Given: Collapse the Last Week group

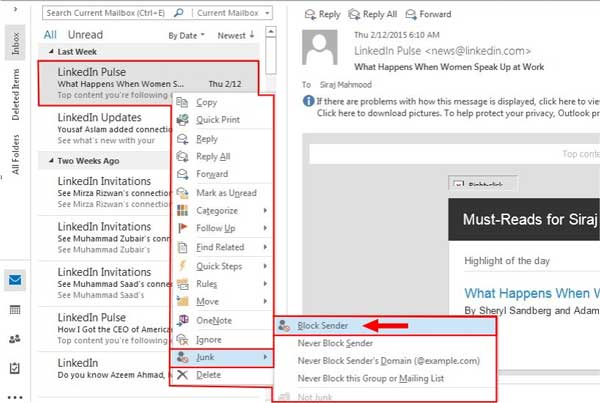Looking at the screenshot, I should tap(51, 51).
